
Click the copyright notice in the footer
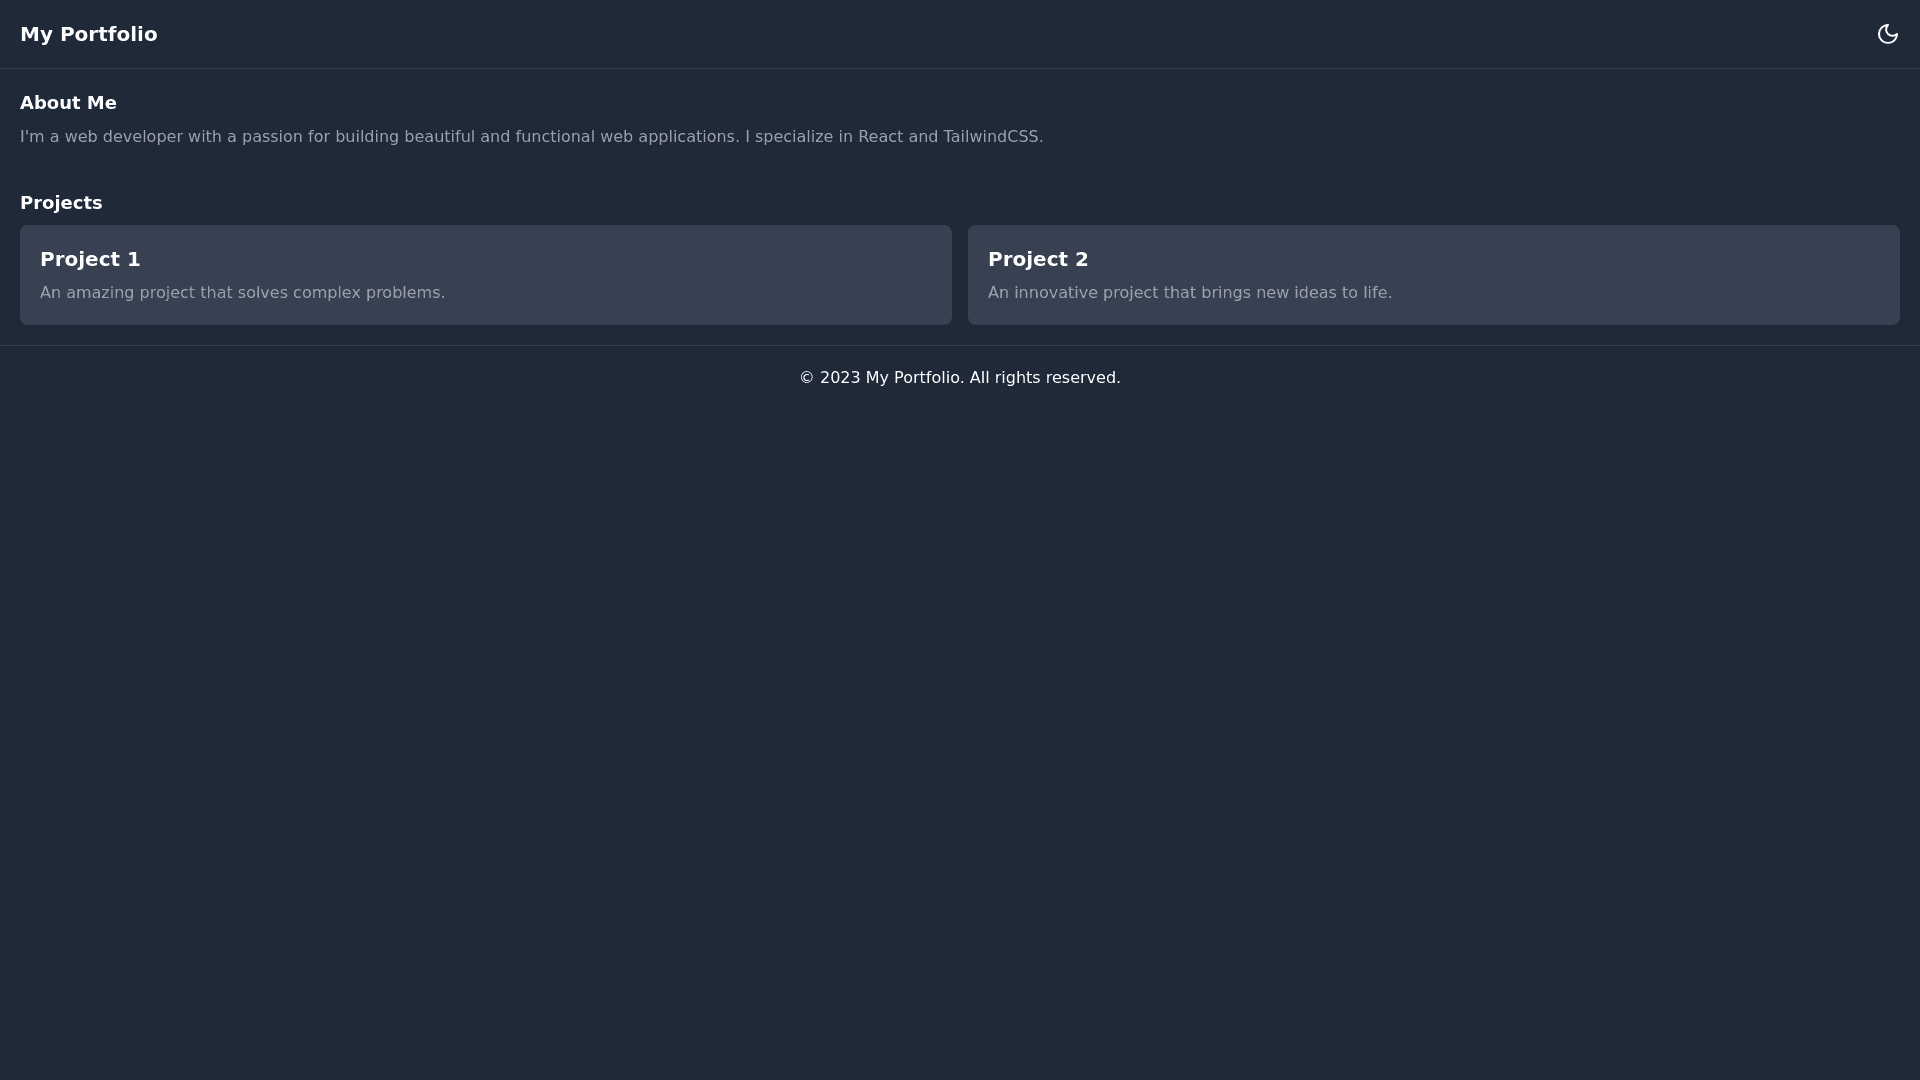pos(959,377)
